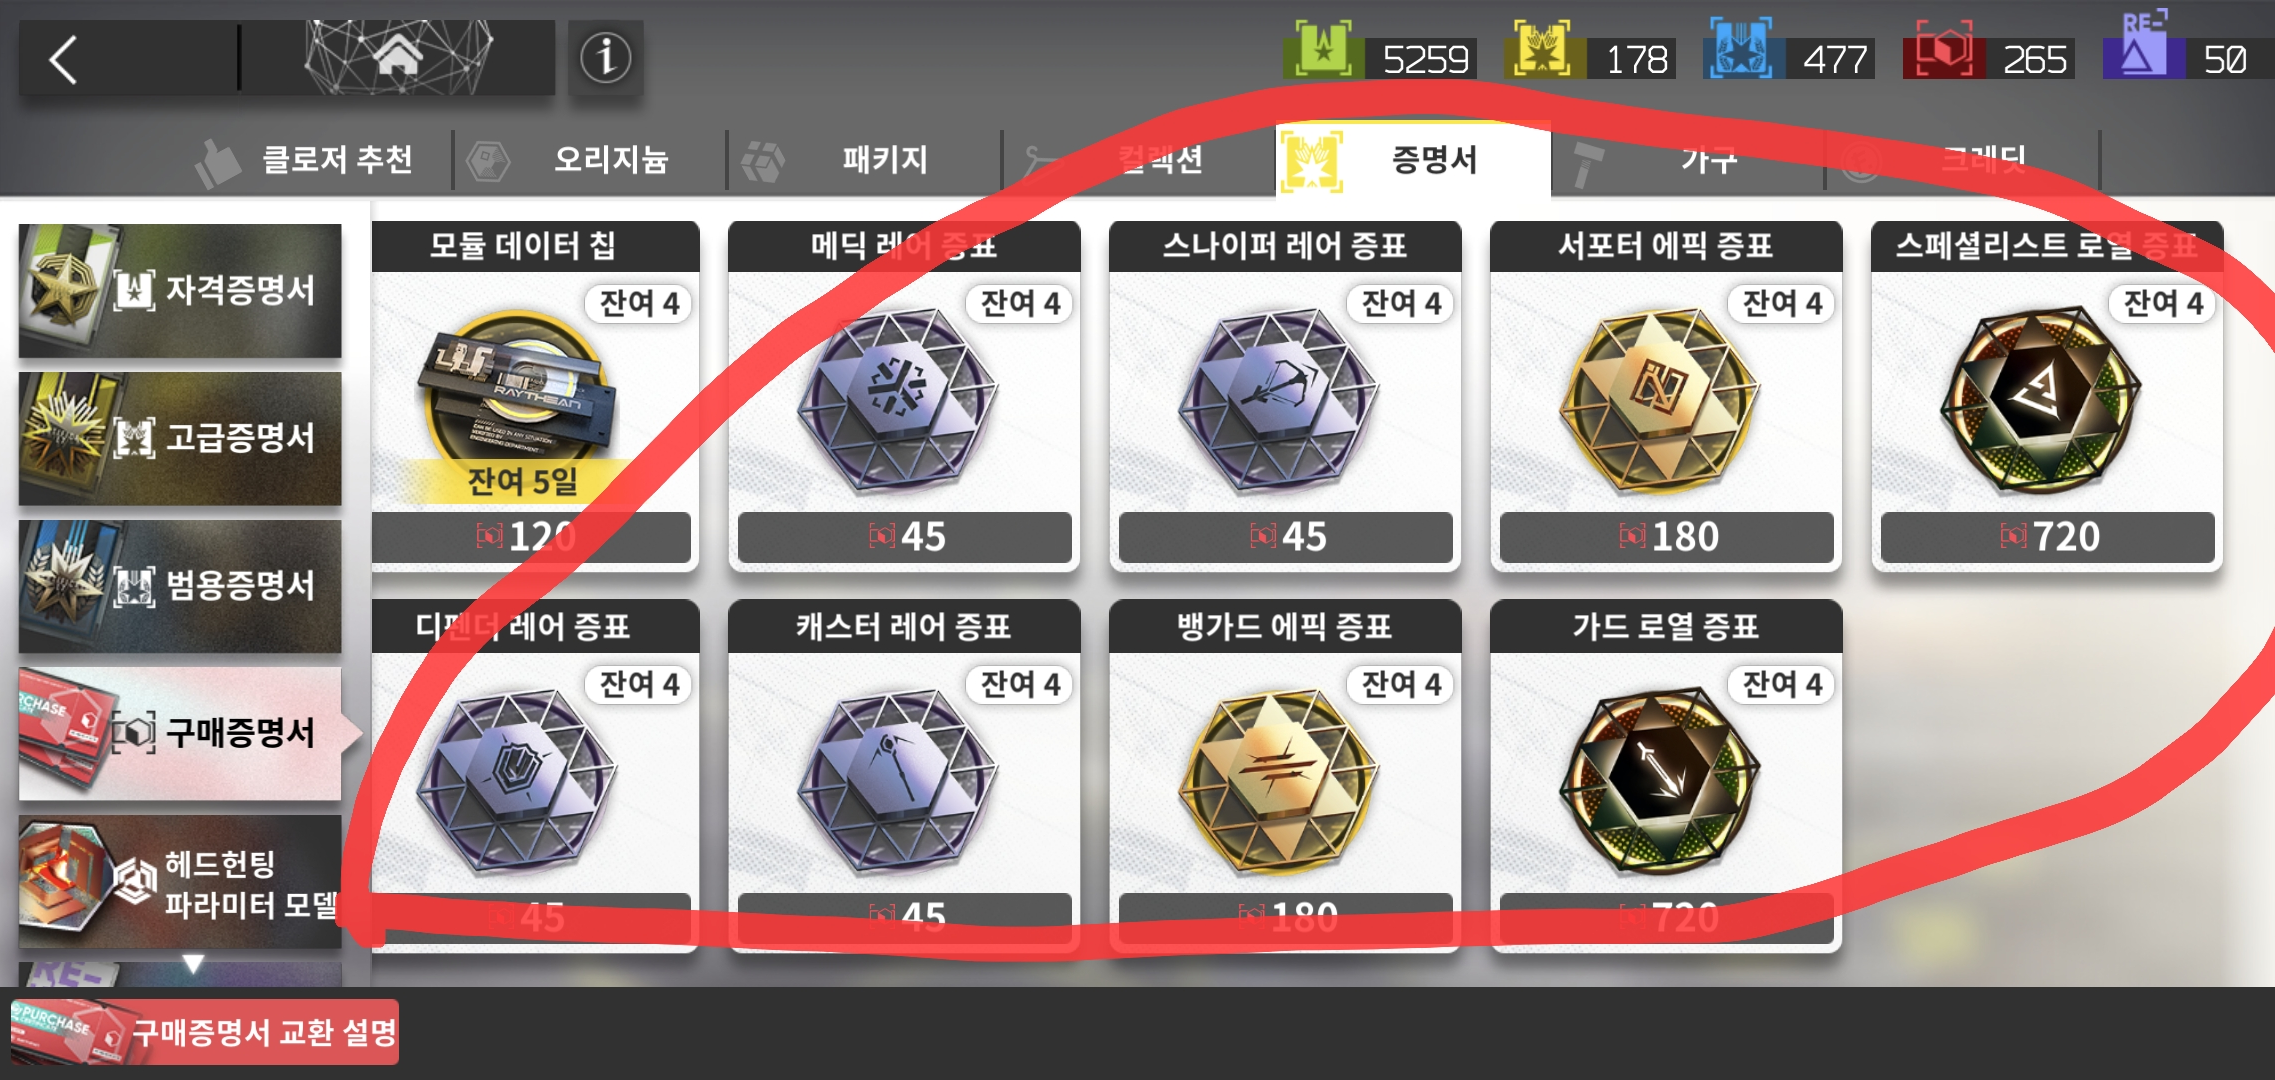Screen dimensions: 2275x1080
Task: Select 자격증명서 in the sidebar
Action: coord(180,291)
